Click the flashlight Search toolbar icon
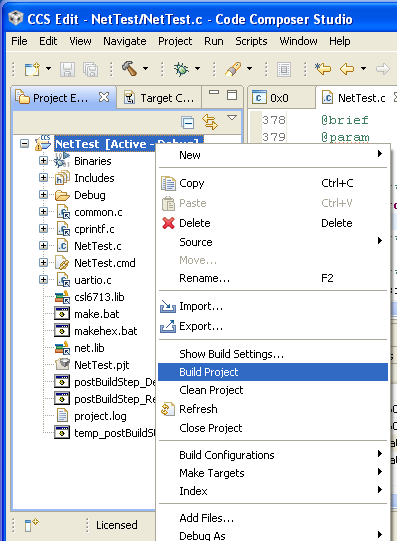 click(233, 69)
